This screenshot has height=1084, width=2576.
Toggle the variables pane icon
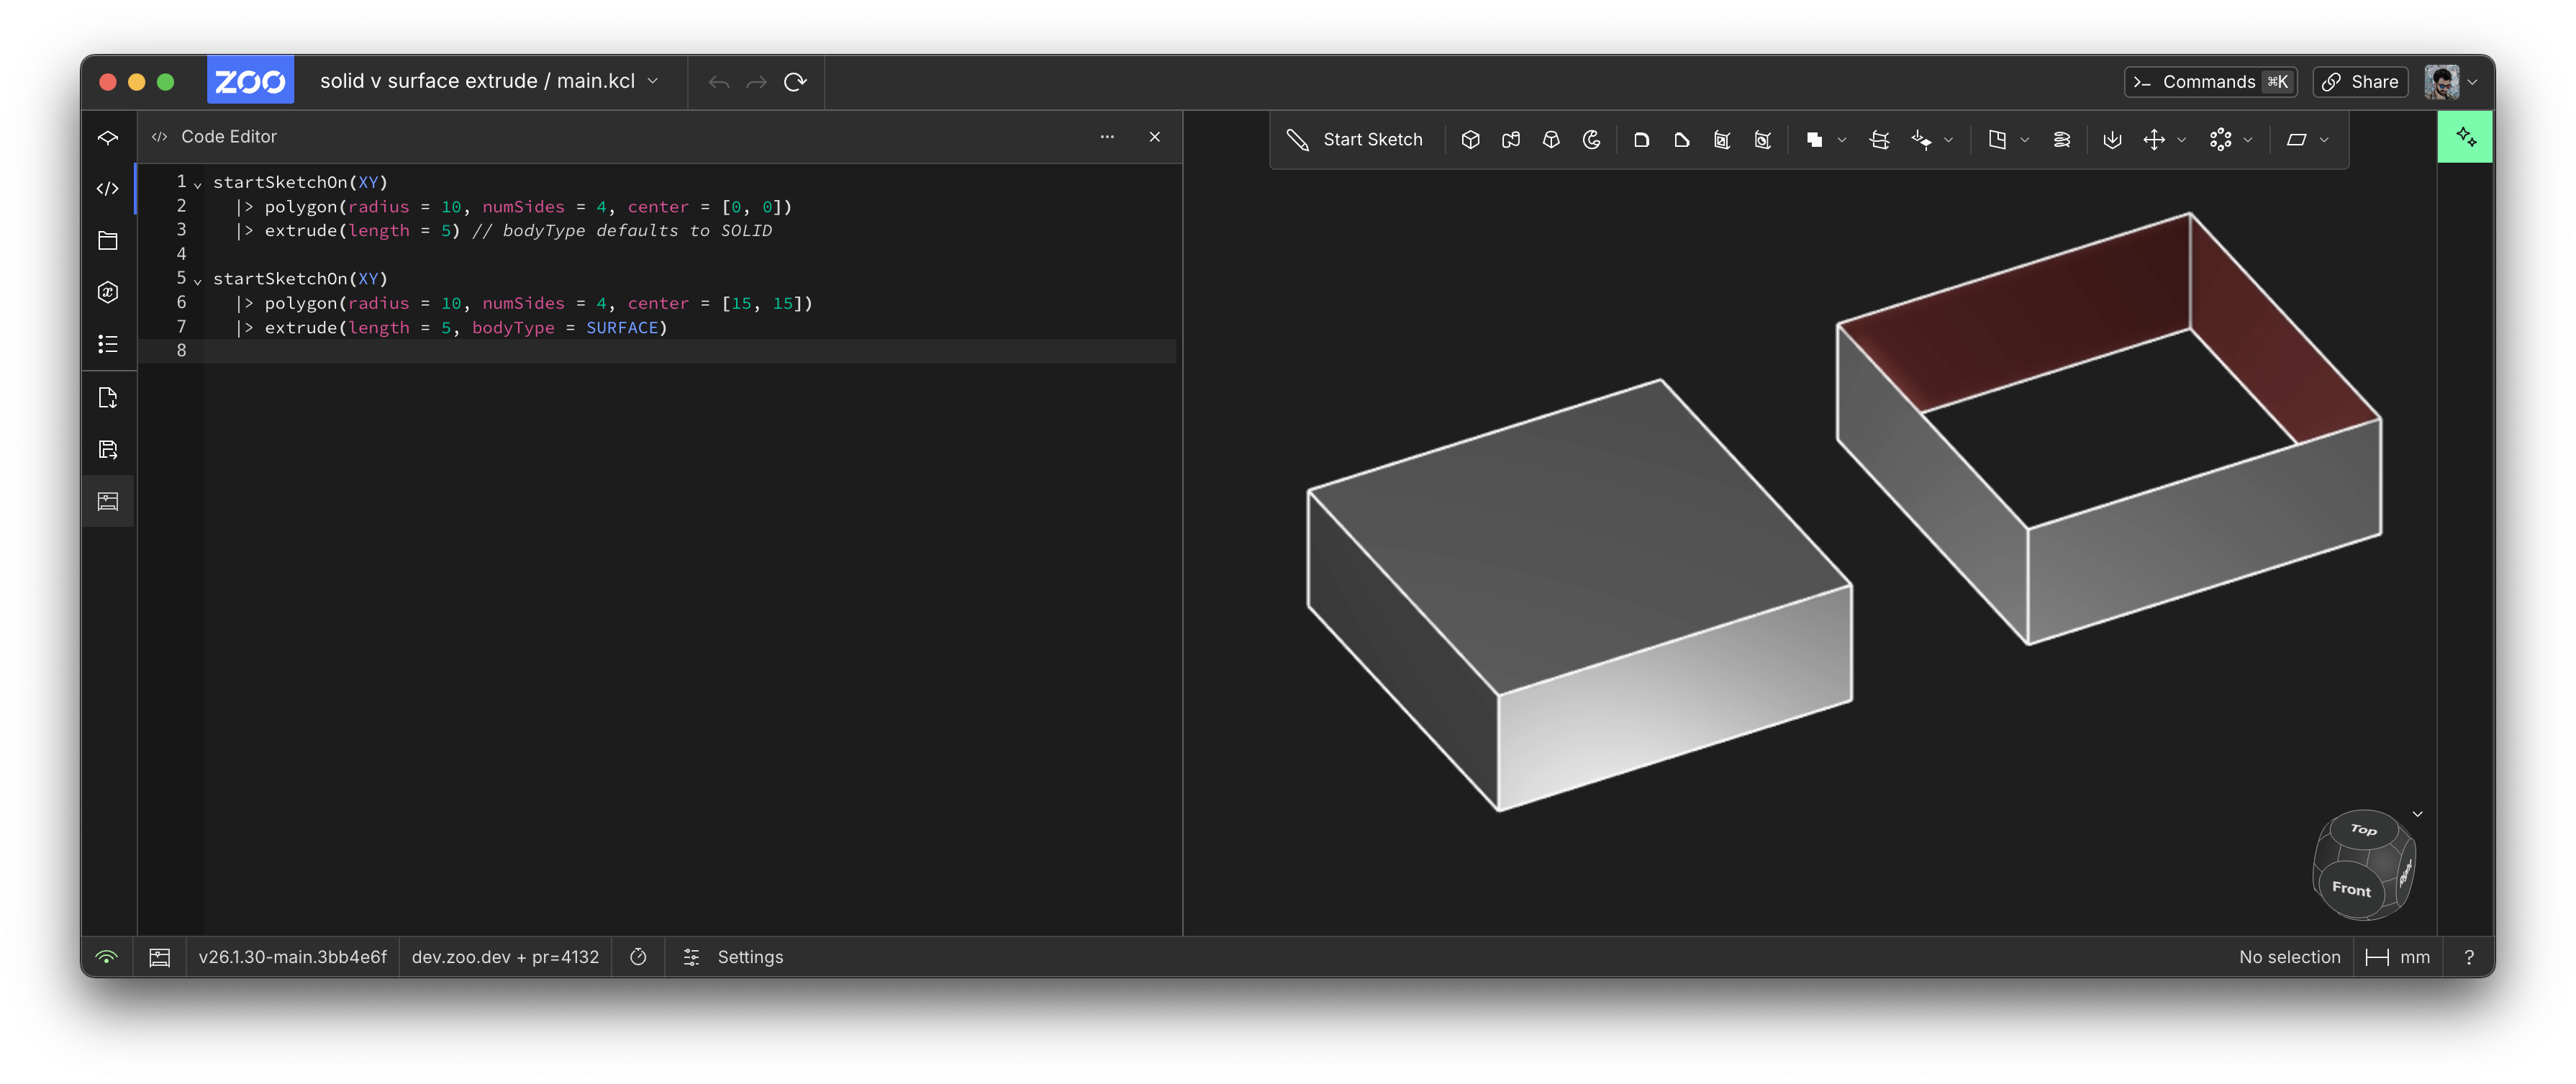point(108,293)
